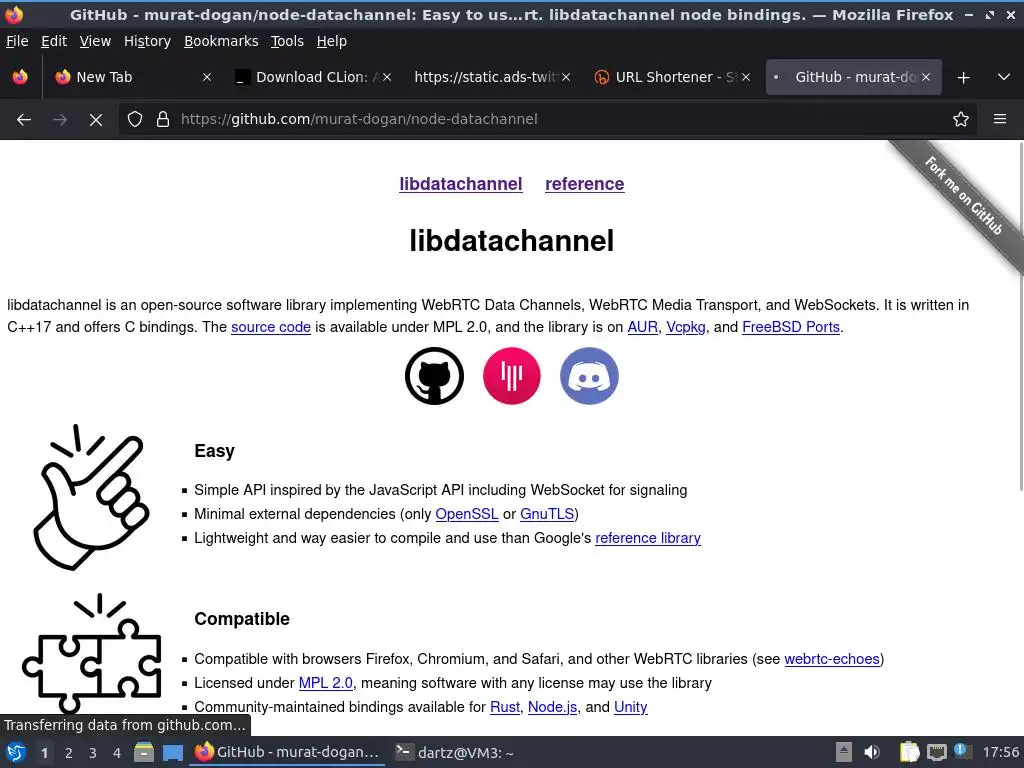Close the GitHub murat-dogan tab

pyautogui.click(x=925, y=77)
